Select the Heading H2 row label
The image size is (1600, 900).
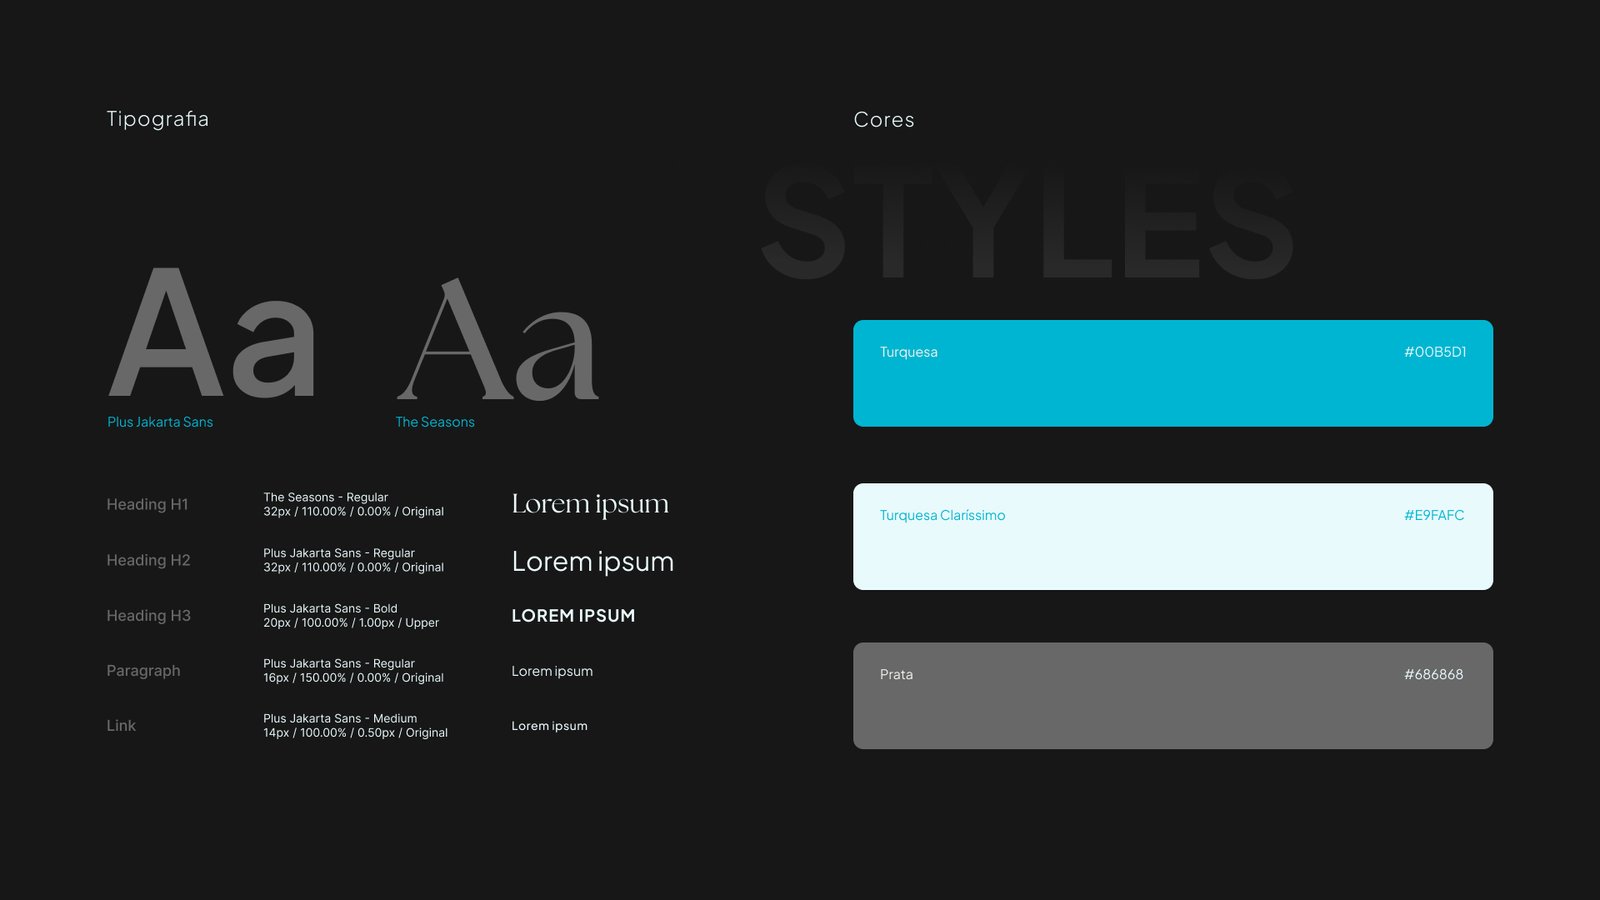(x=148, y=561)
